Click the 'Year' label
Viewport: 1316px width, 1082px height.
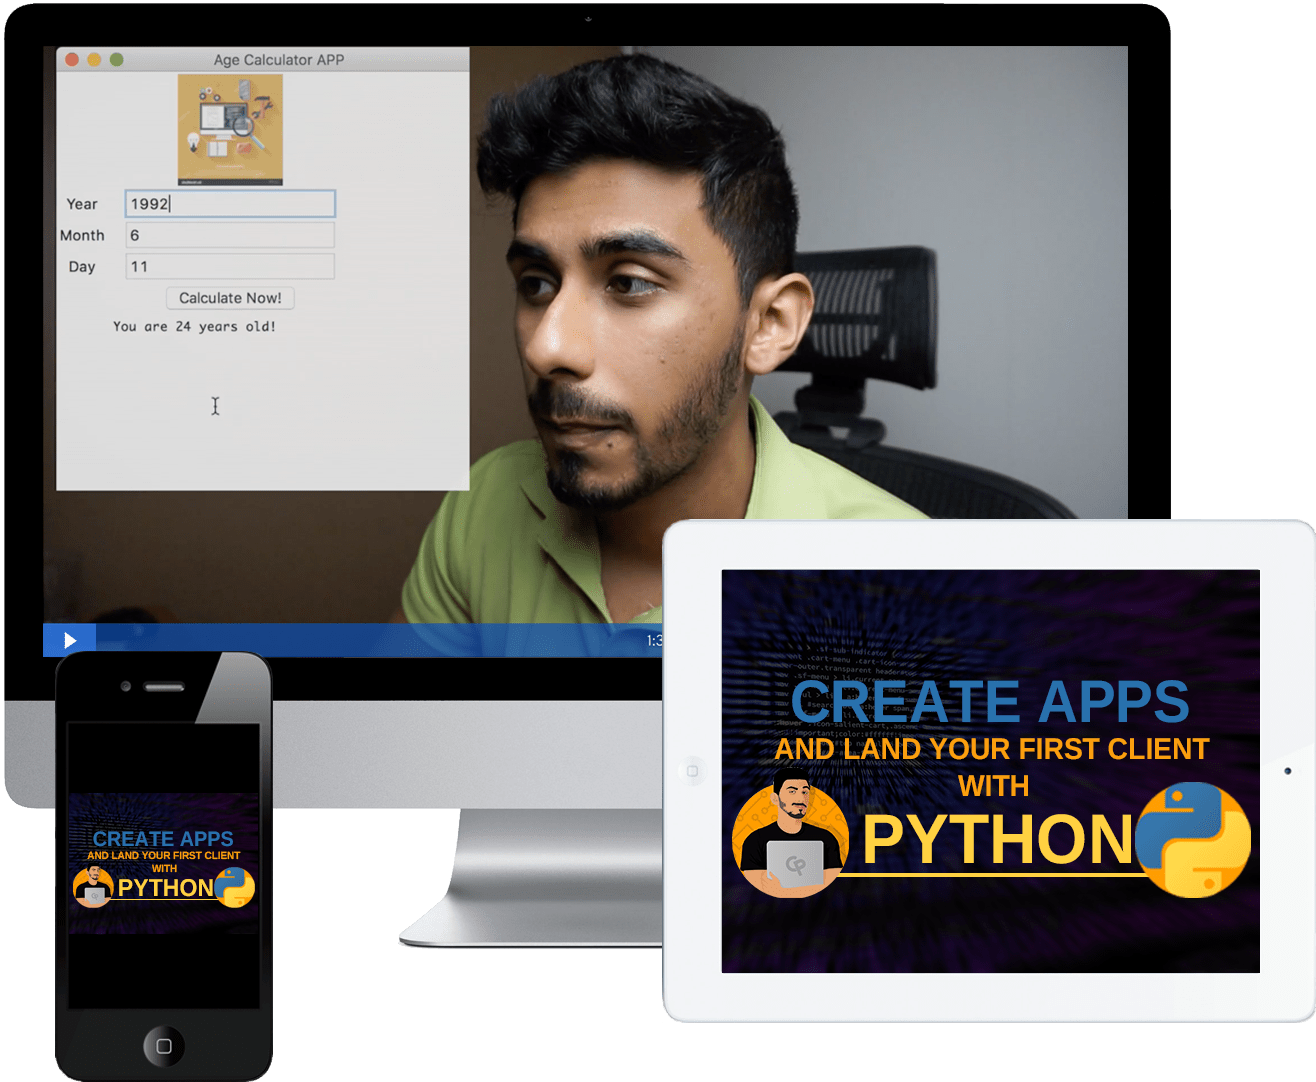(82, 204)
